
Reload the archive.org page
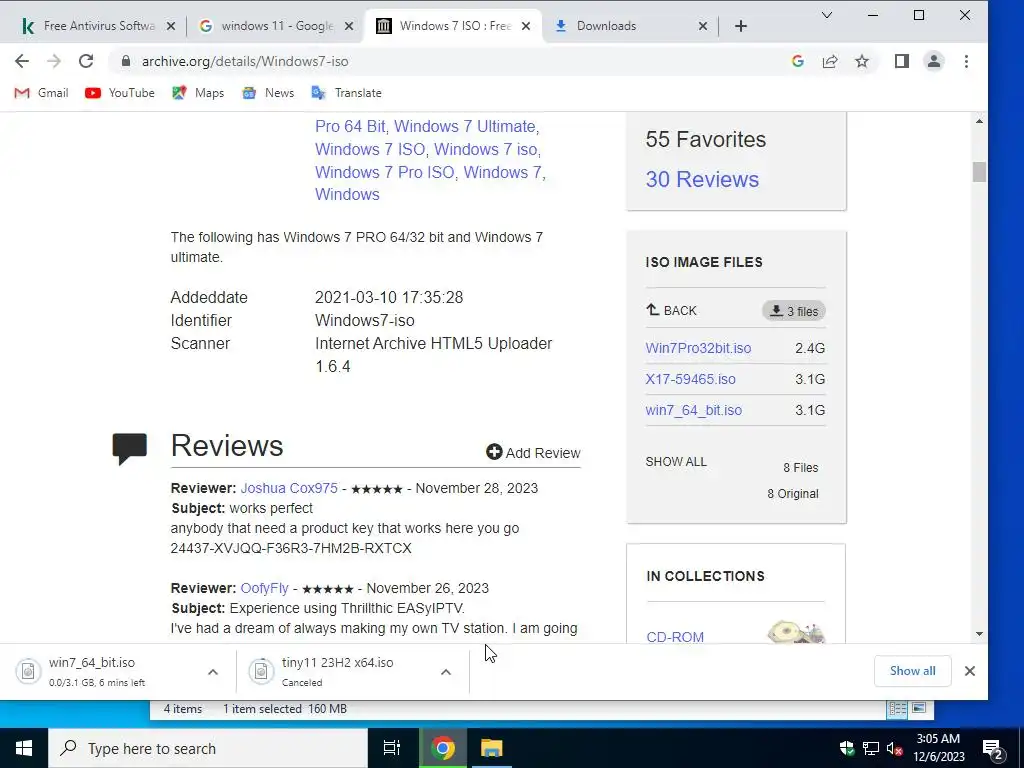click(86, 61)
